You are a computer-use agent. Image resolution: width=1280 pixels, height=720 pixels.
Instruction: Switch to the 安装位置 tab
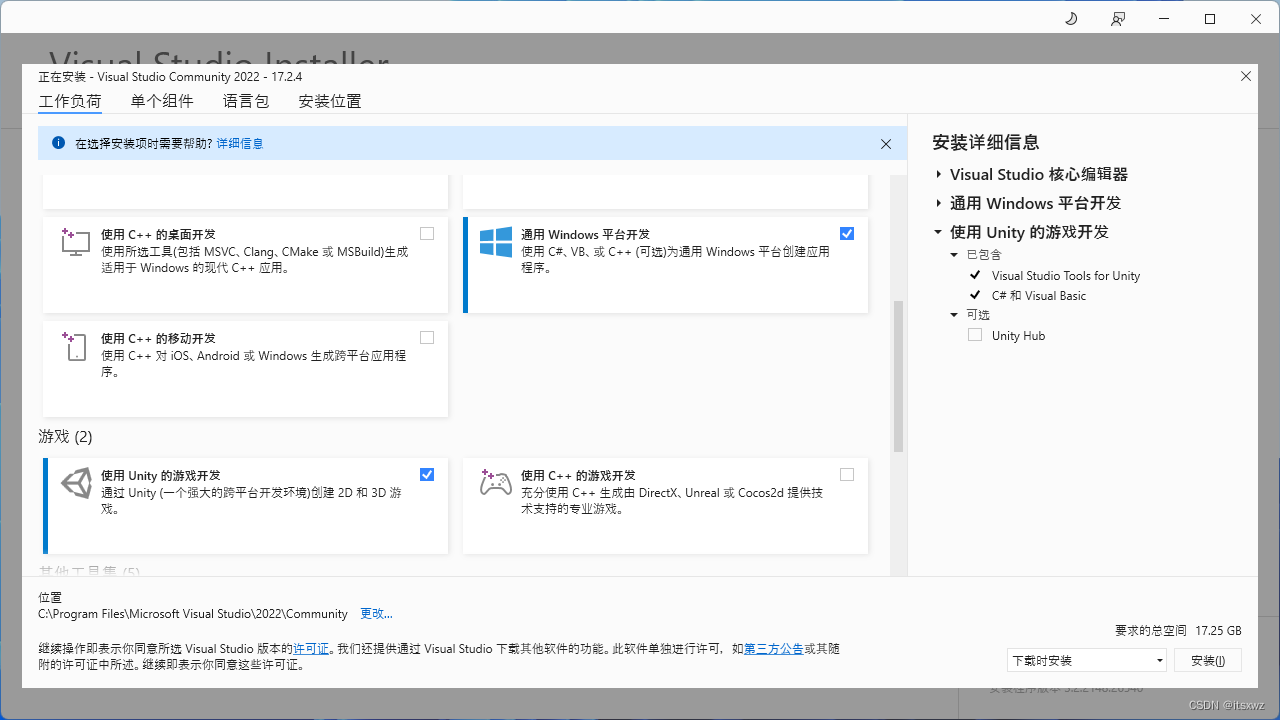330,101
